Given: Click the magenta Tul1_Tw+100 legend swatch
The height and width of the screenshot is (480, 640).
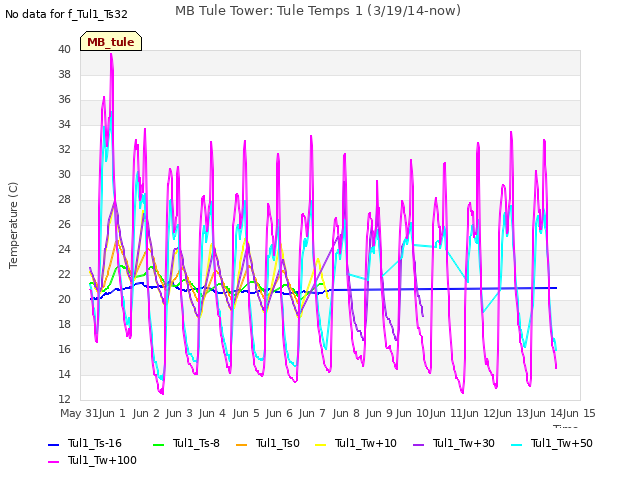Looking at the screenshot, I should [x=53, y=462].
